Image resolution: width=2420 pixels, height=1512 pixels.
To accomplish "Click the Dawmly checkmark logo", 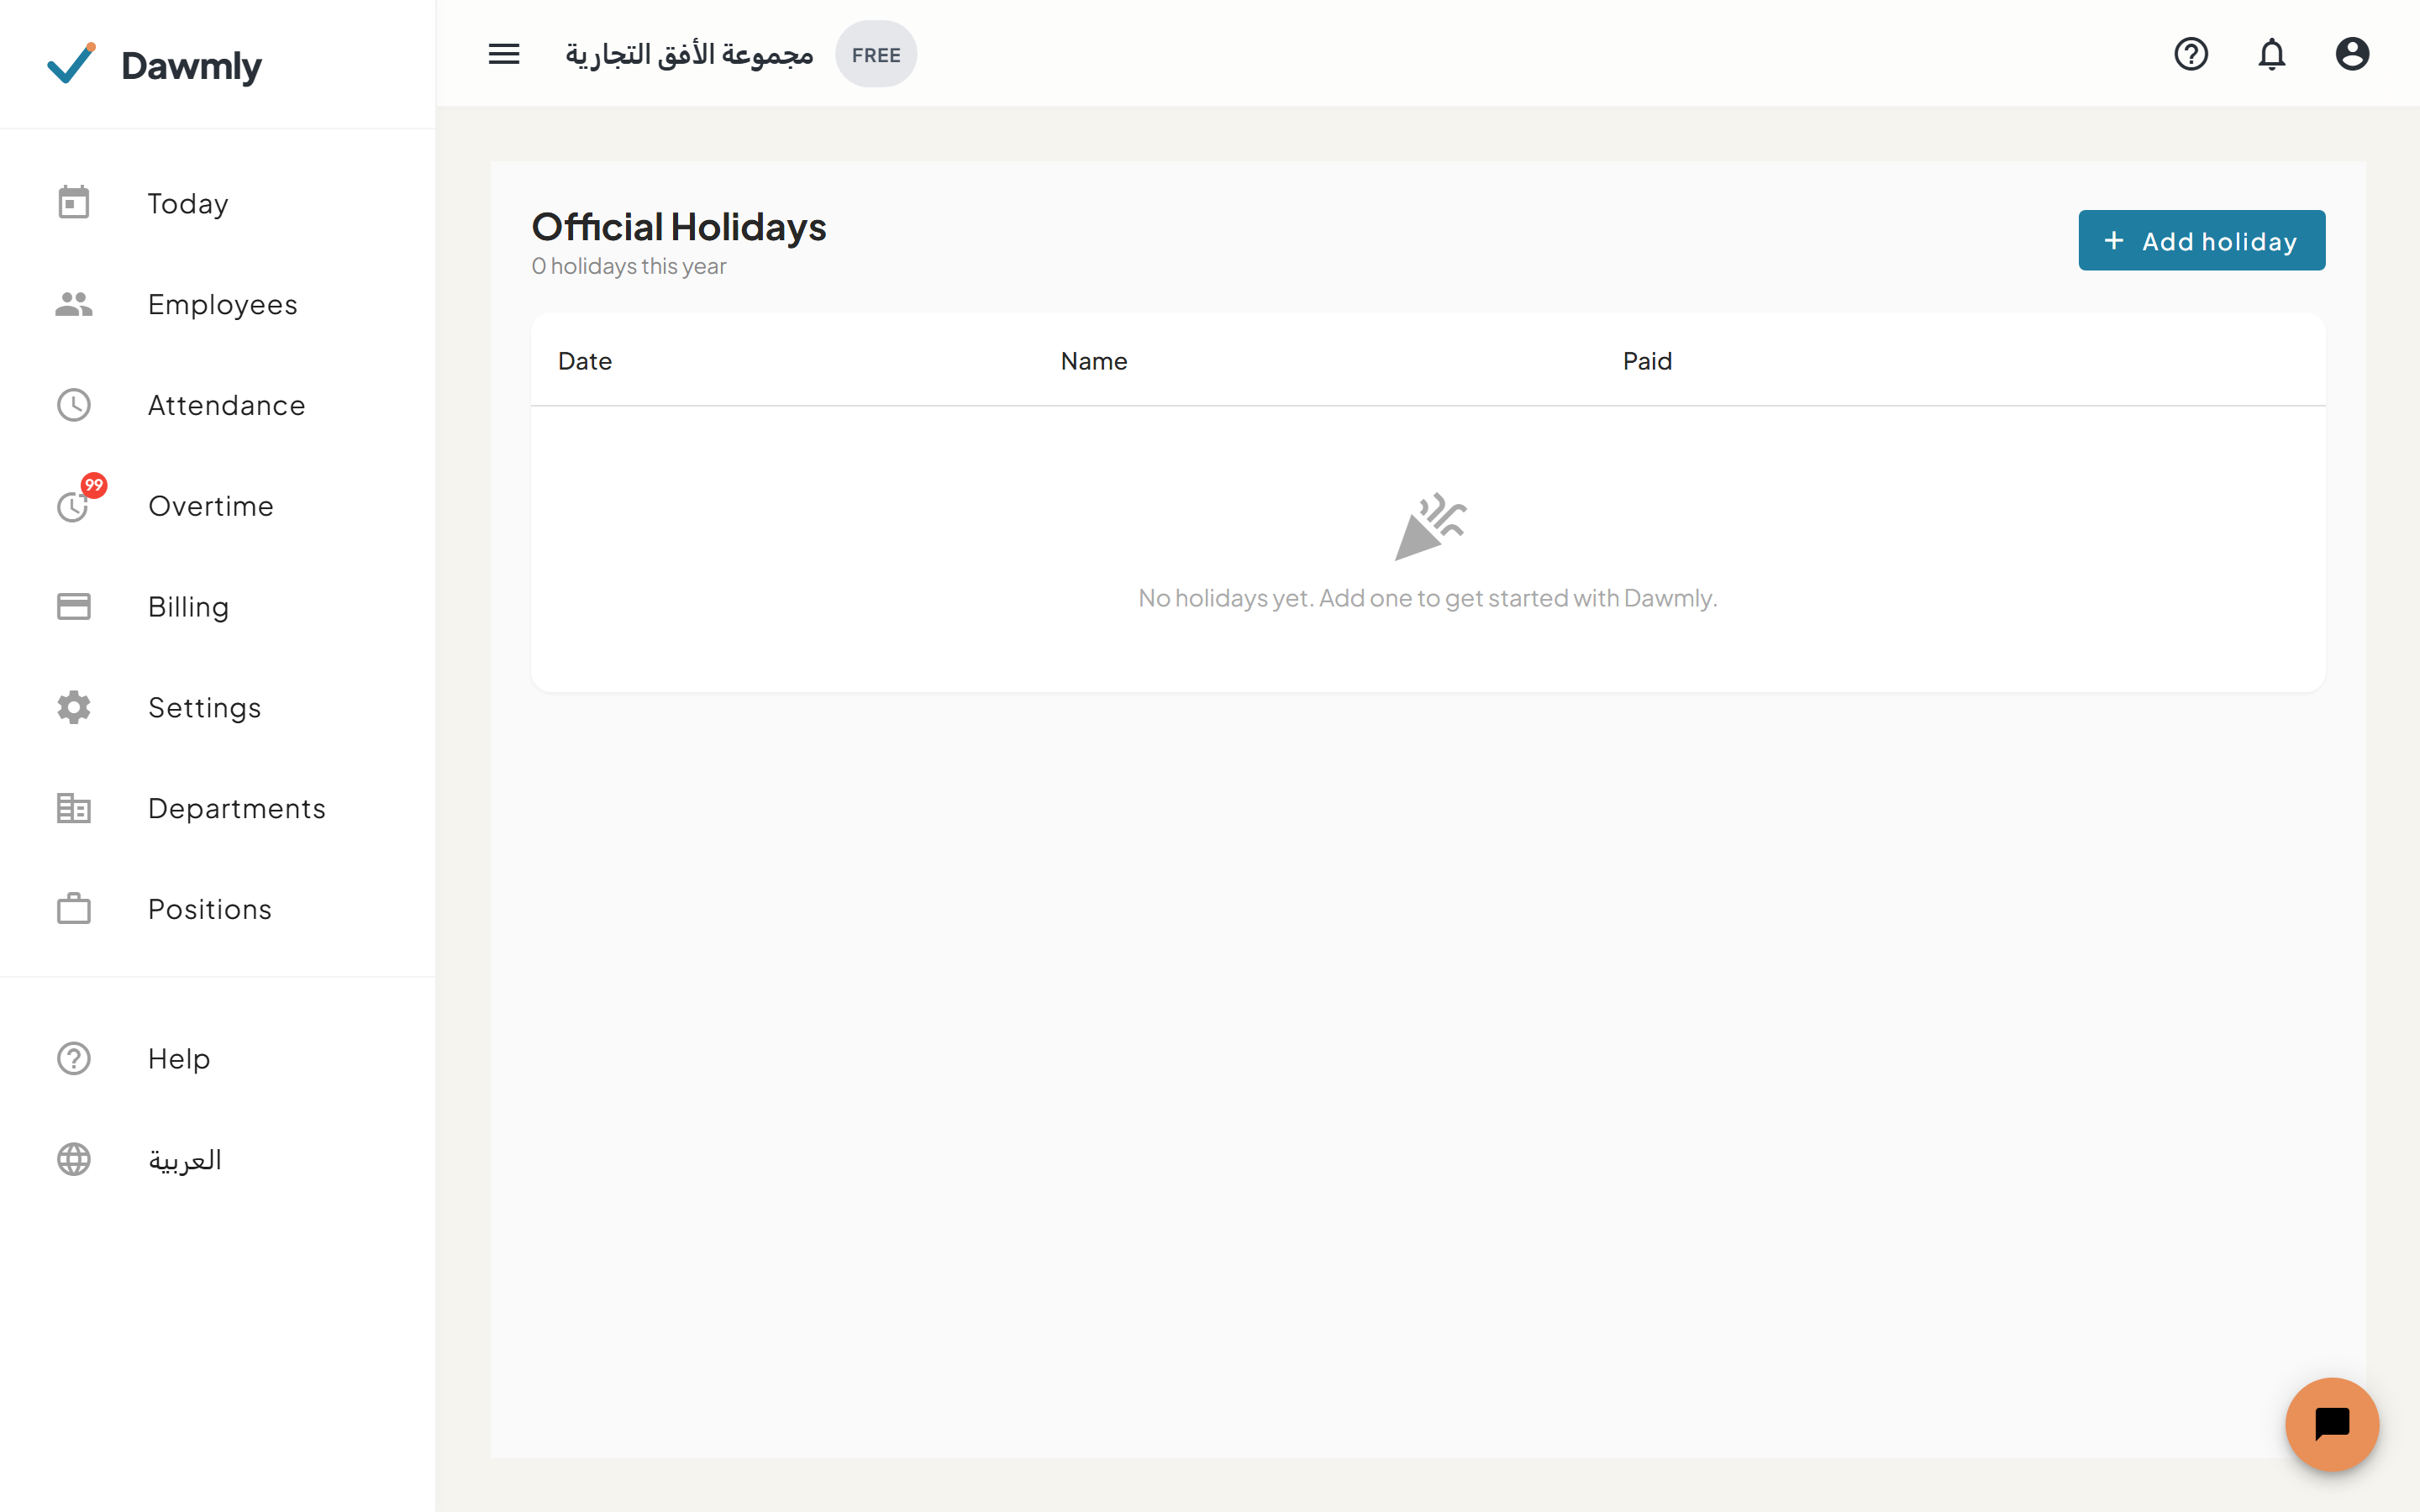I will coord(71,64).
